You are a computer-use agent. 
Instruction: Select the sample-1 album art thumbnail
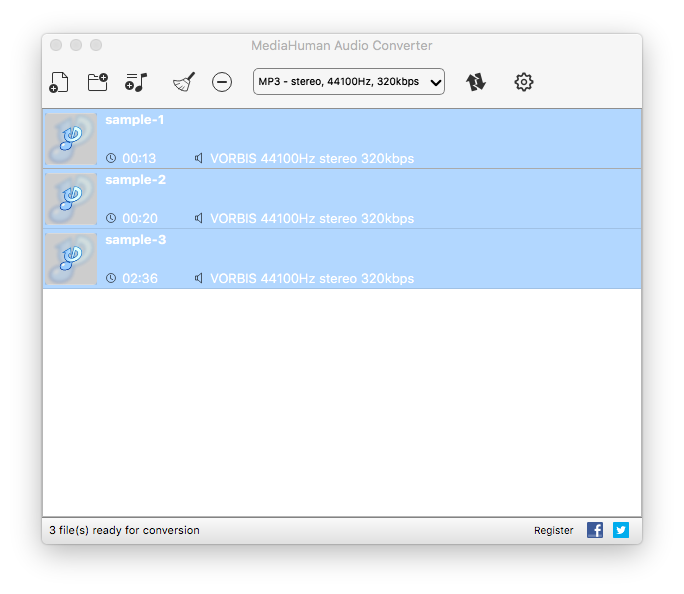(x=71, y=139)
